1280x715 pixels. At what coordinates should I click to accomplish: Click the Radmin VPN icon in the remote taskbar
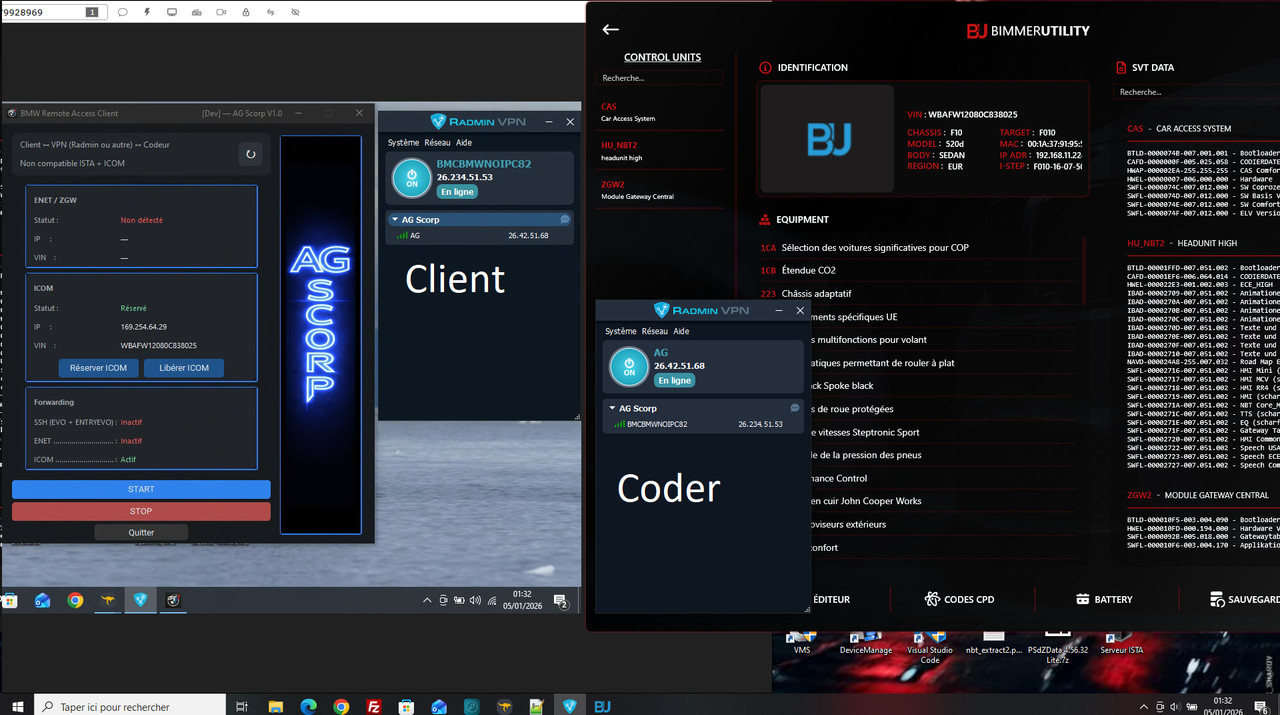pos(140,600)
